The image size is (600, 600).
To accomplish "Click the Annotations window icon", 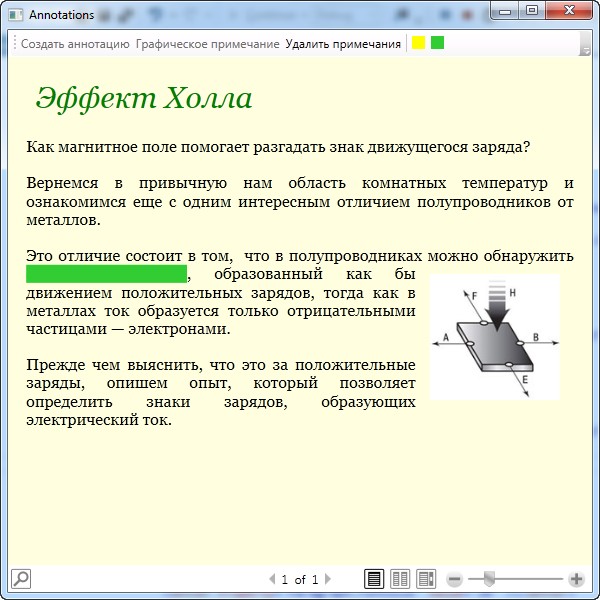I will pos(16,15).
